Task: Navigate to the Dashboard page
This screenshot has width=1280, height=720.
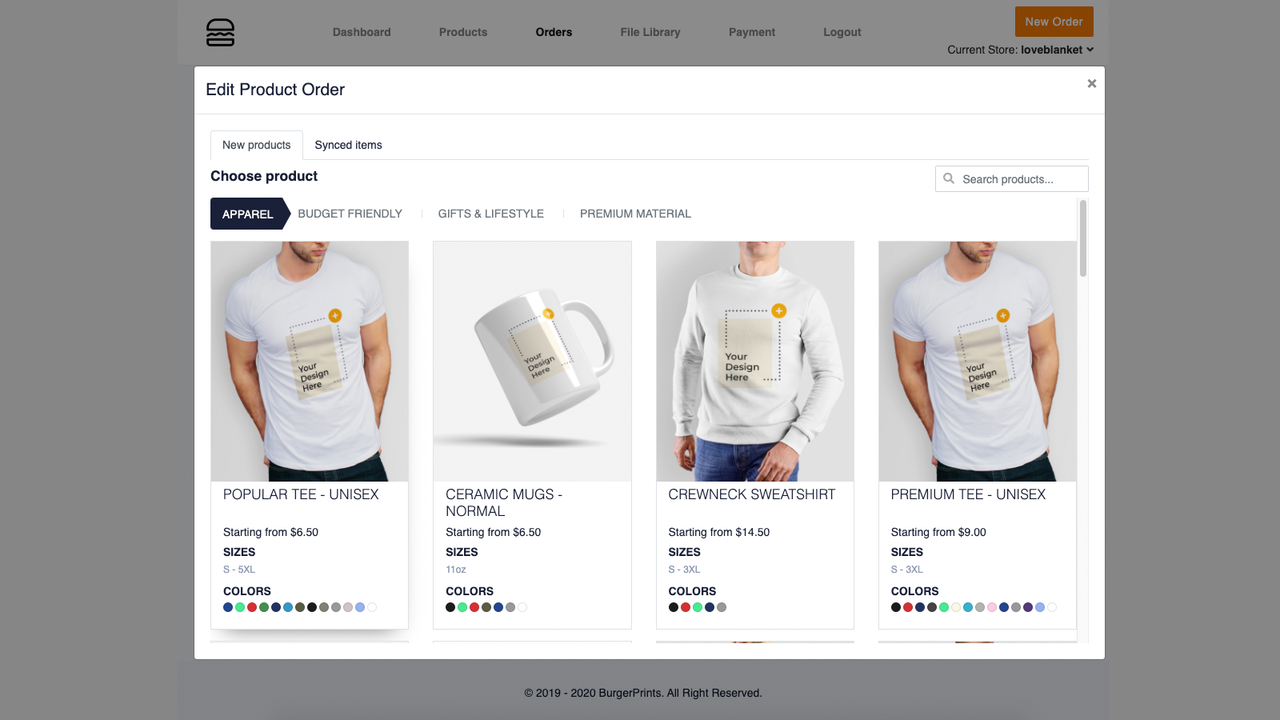Action: (x=361, y=31)
